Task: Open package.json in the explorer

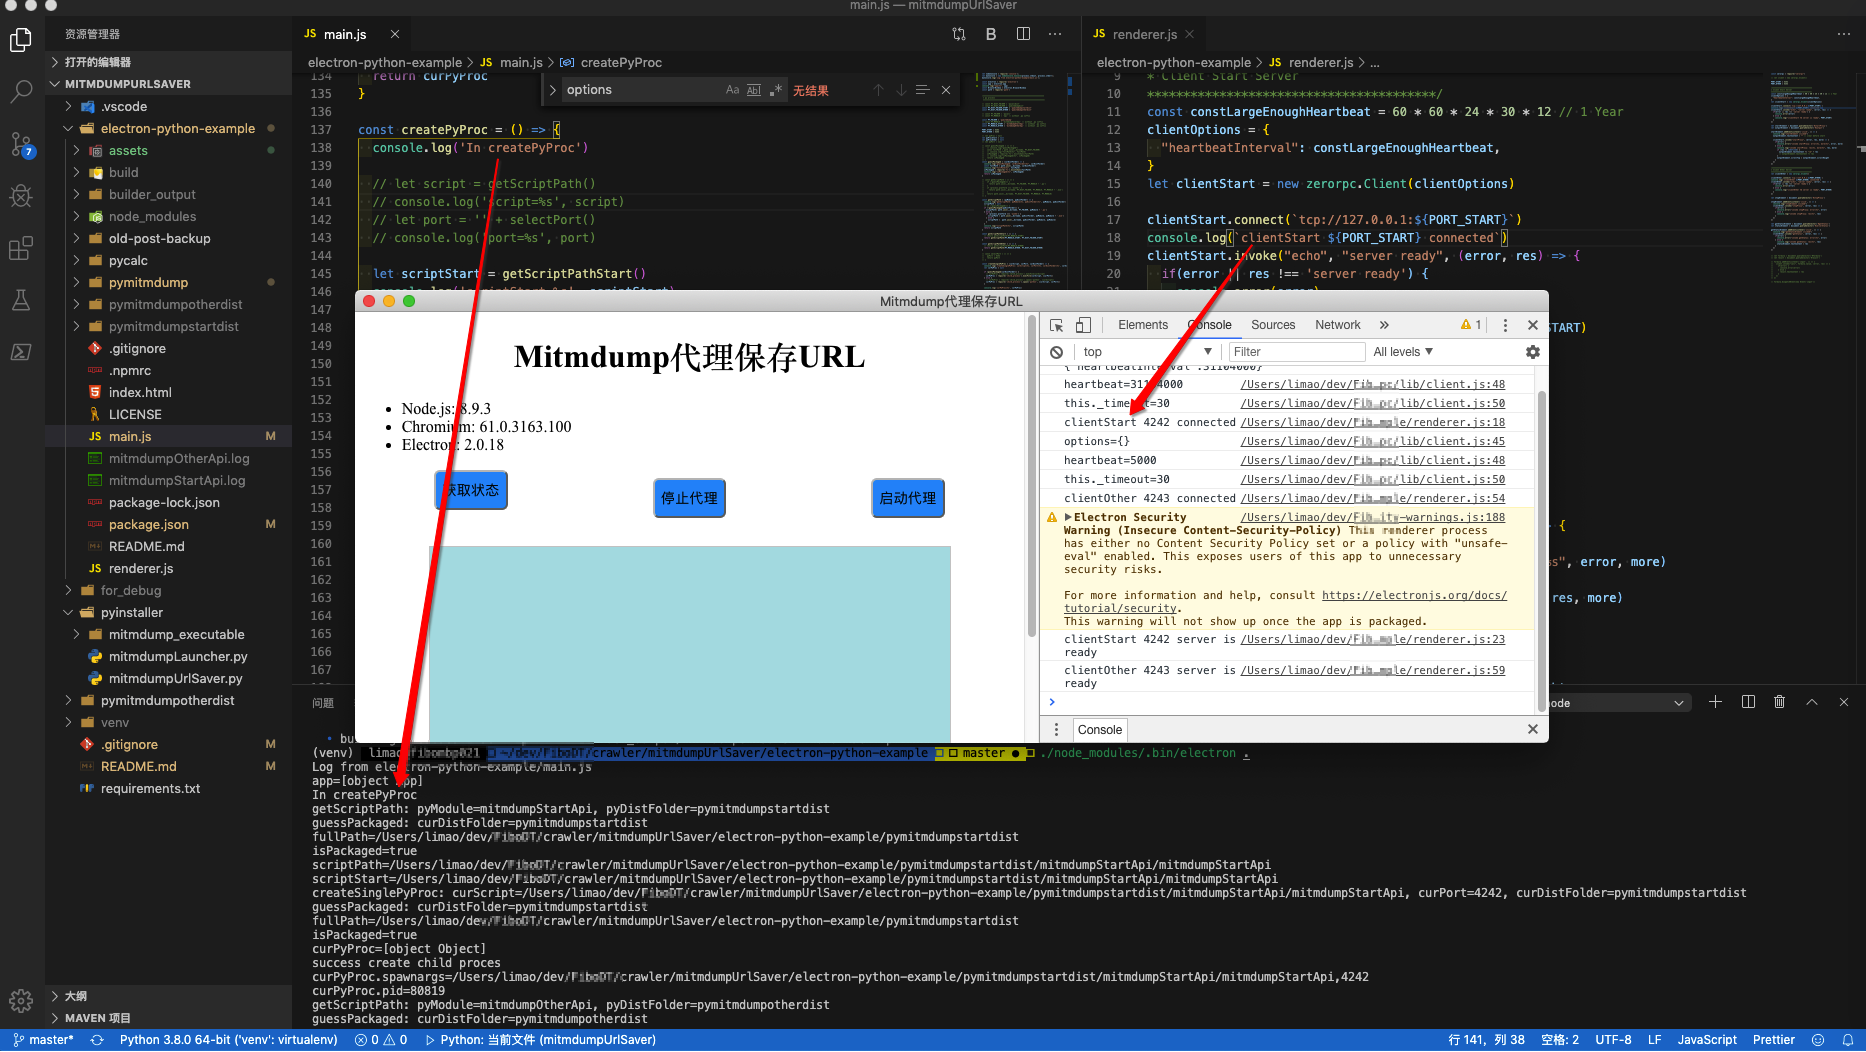Action: (x=168, y=525)
